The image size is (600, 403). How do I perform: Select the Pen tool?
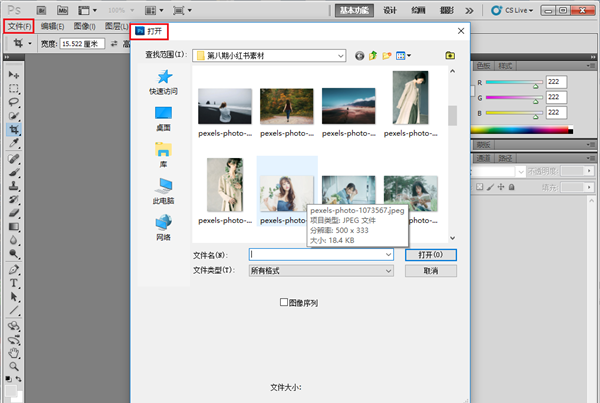coord(14,269)
